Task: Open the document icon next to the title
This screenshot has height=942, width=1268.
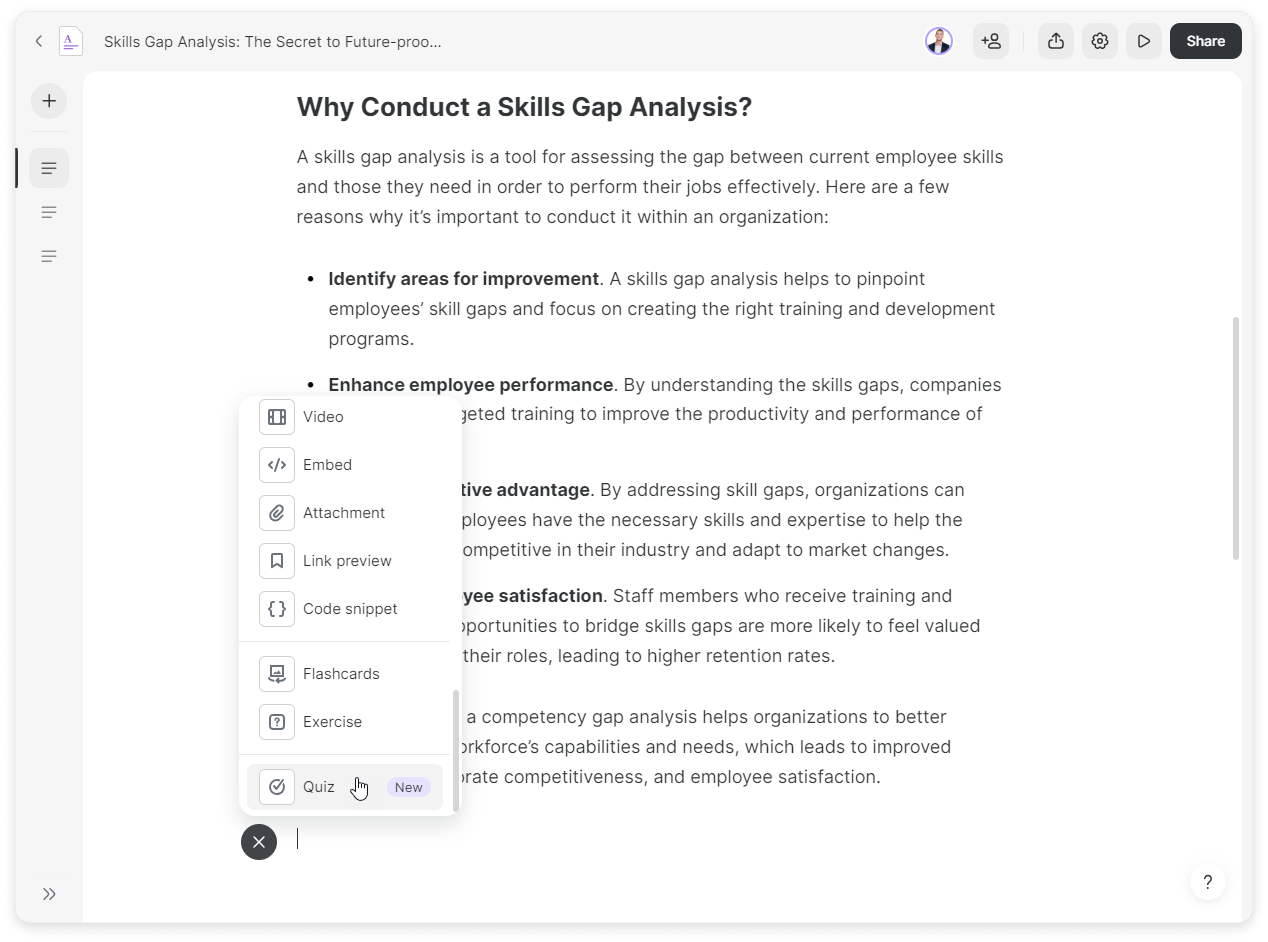Action: [70, 41]
